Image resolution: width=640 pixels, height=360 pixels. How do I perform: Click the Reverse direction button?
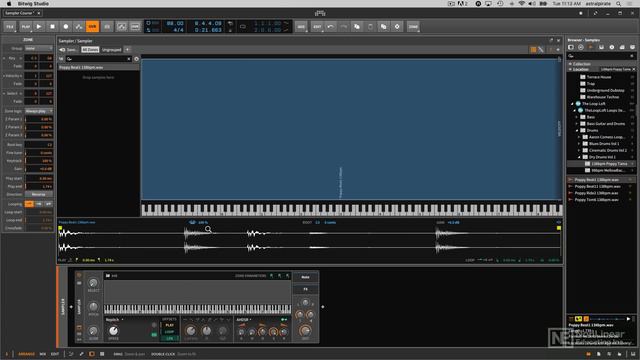pyautogui.click(x=39, y=194)
